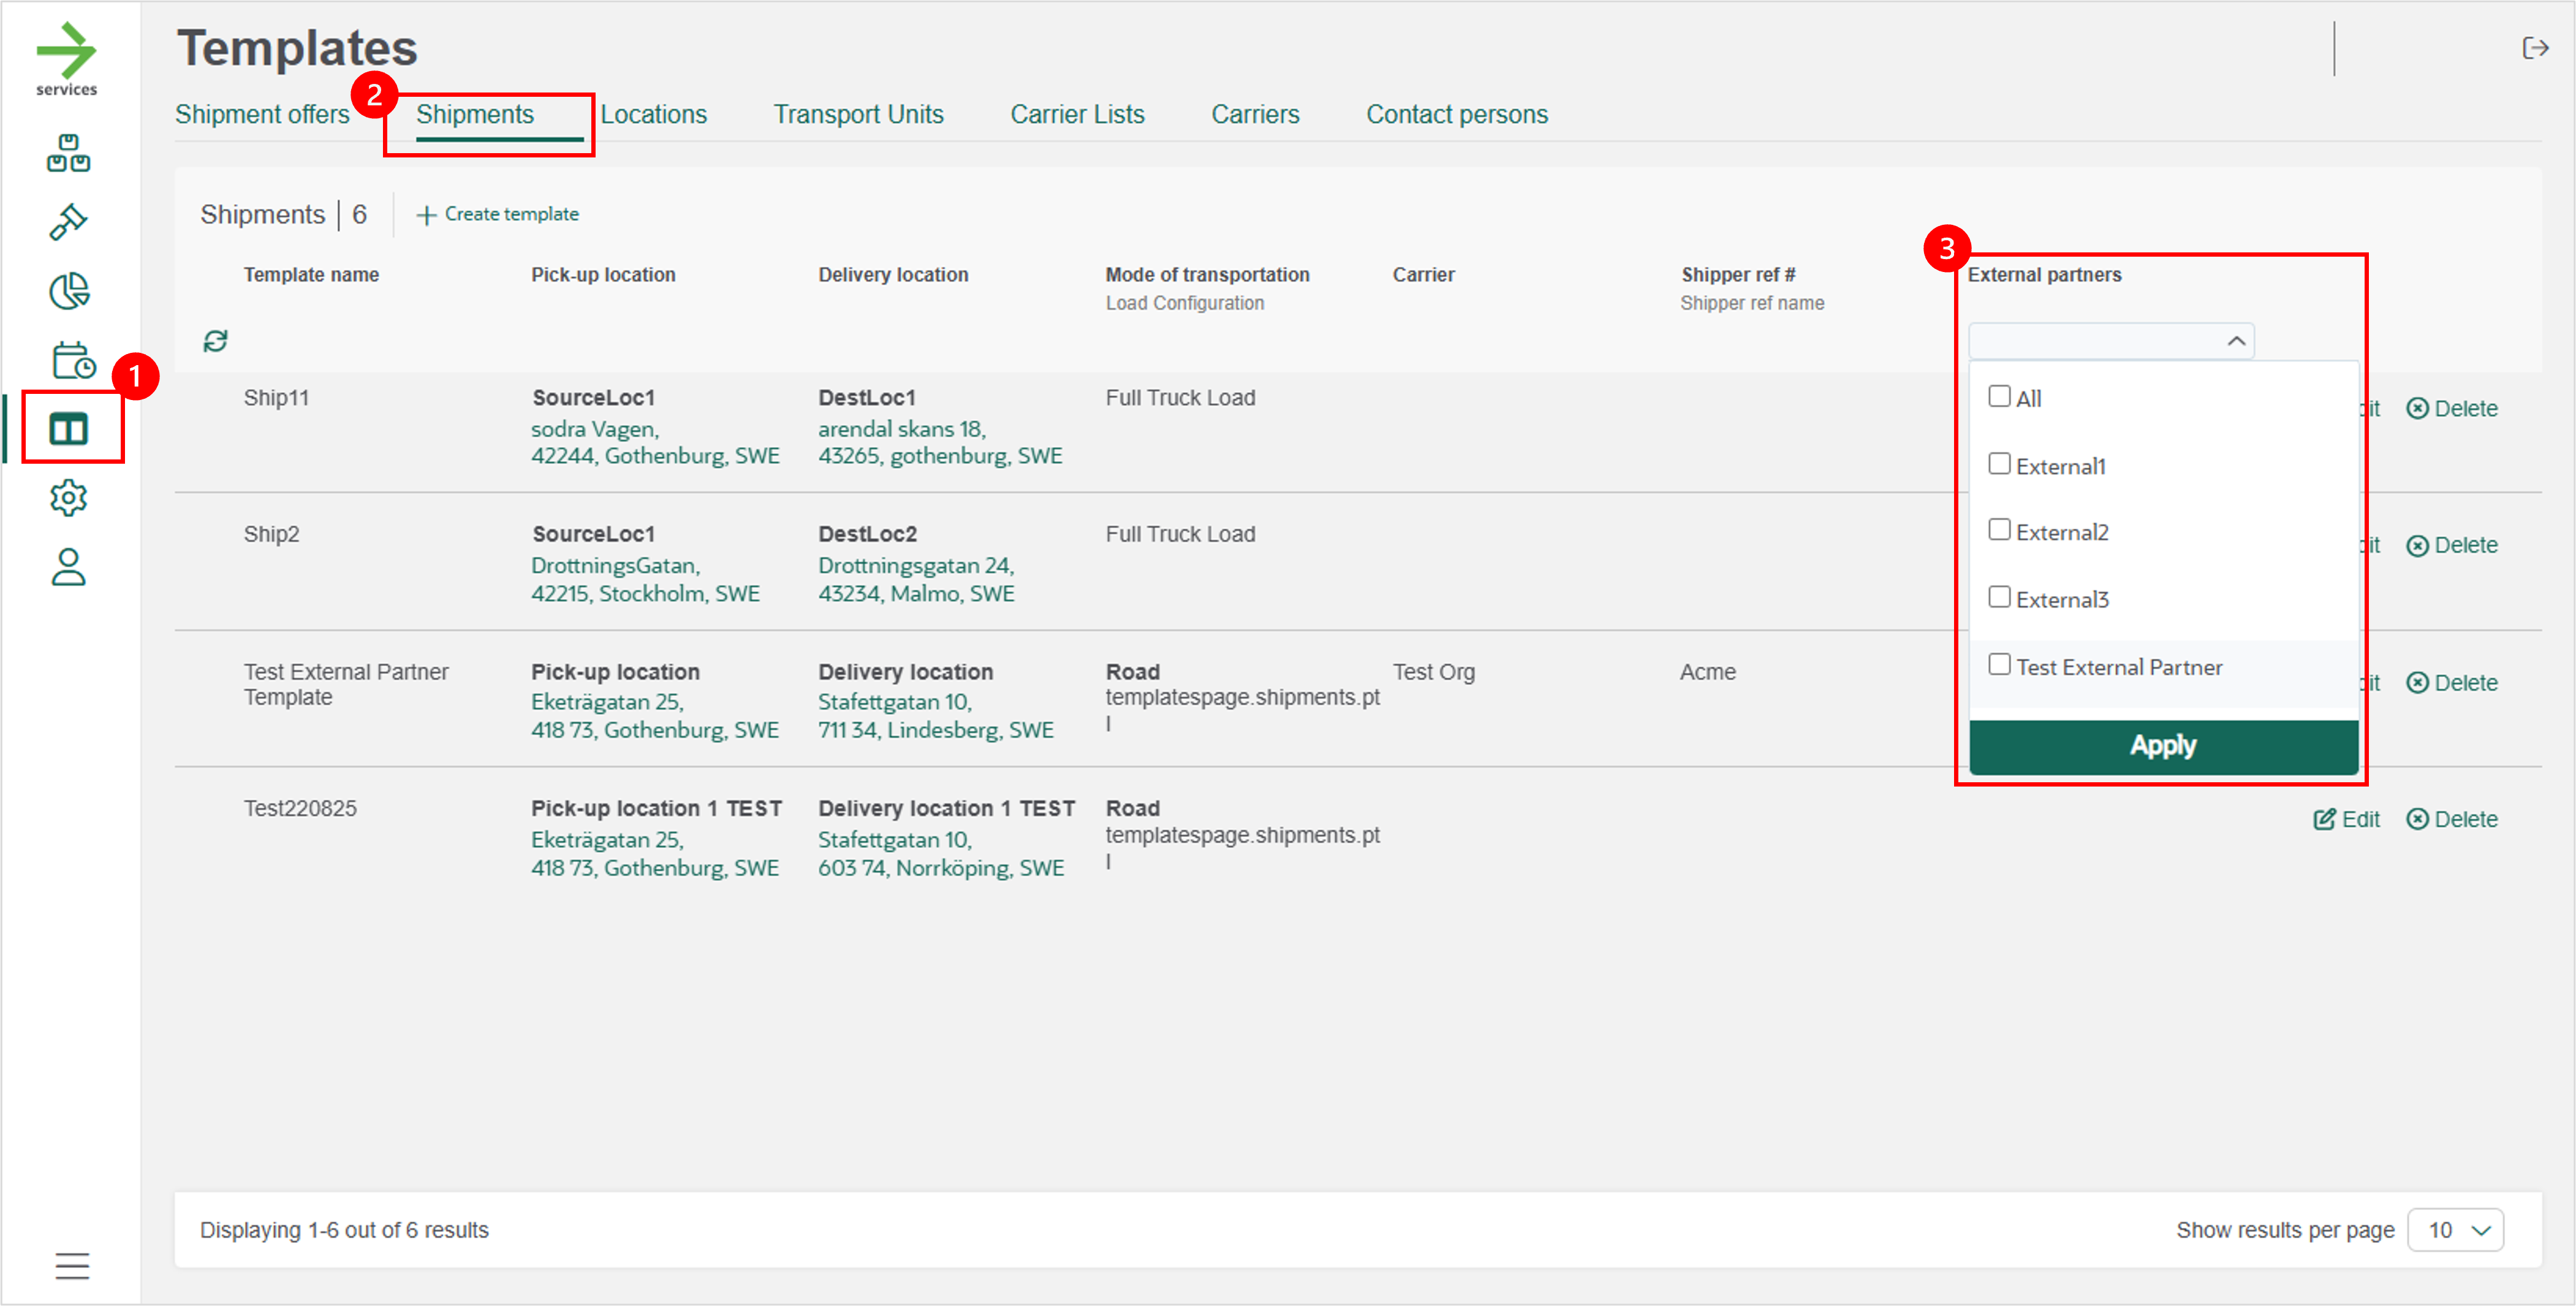
Task: Click the Apply filter button
Action: click(x=2163, y=746)
